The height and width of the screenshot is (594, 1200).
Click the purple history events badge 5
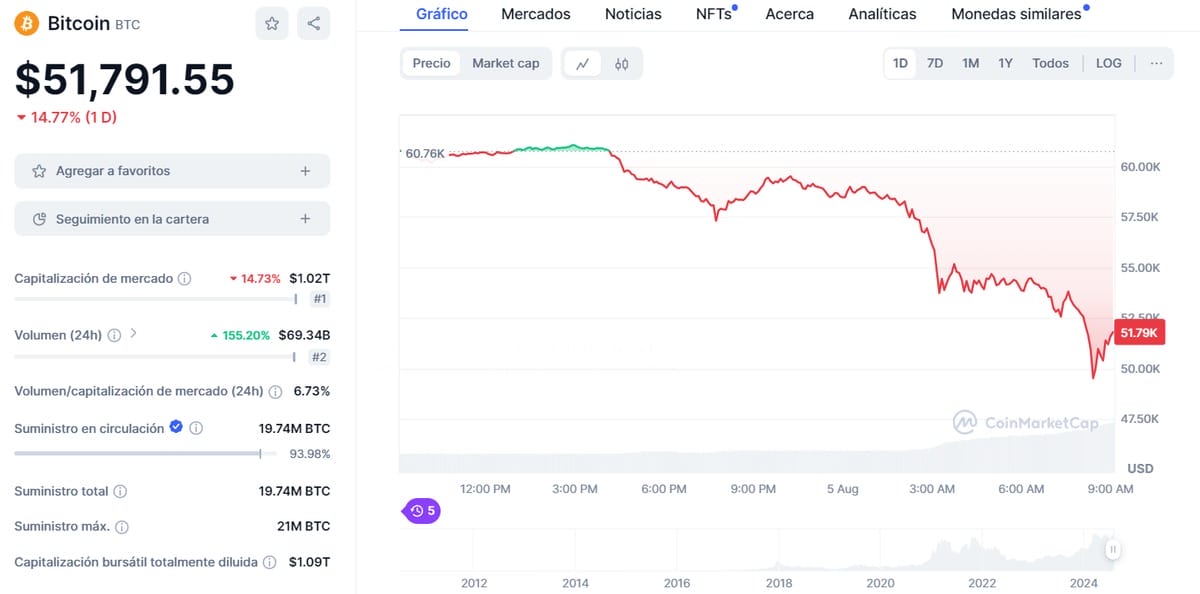[422, 511]
